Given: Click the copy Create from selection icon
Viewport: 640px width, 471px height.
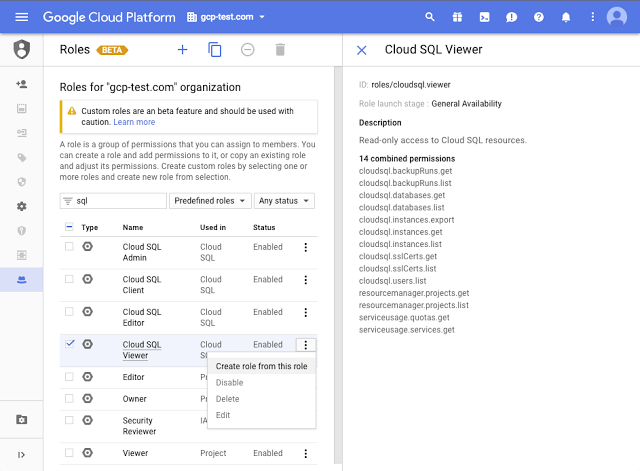Looking at the screenshot, I should pyautogui.click(x=215, y=50).
